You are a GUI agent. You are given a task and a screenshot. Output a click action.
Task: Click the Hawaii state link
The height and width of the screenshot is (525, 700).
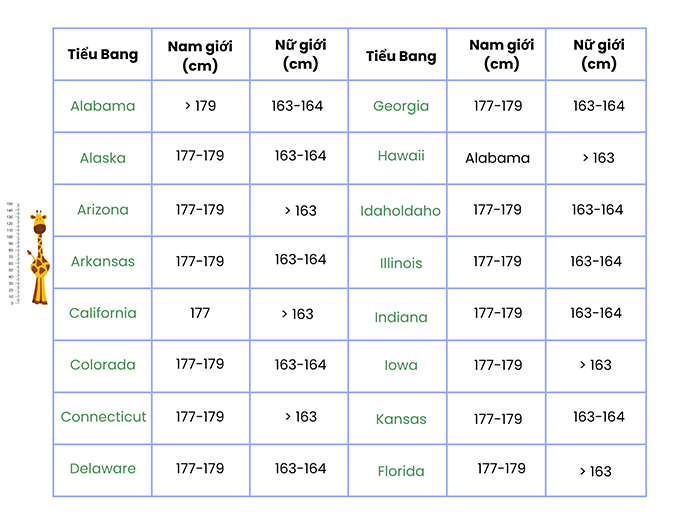401,156
